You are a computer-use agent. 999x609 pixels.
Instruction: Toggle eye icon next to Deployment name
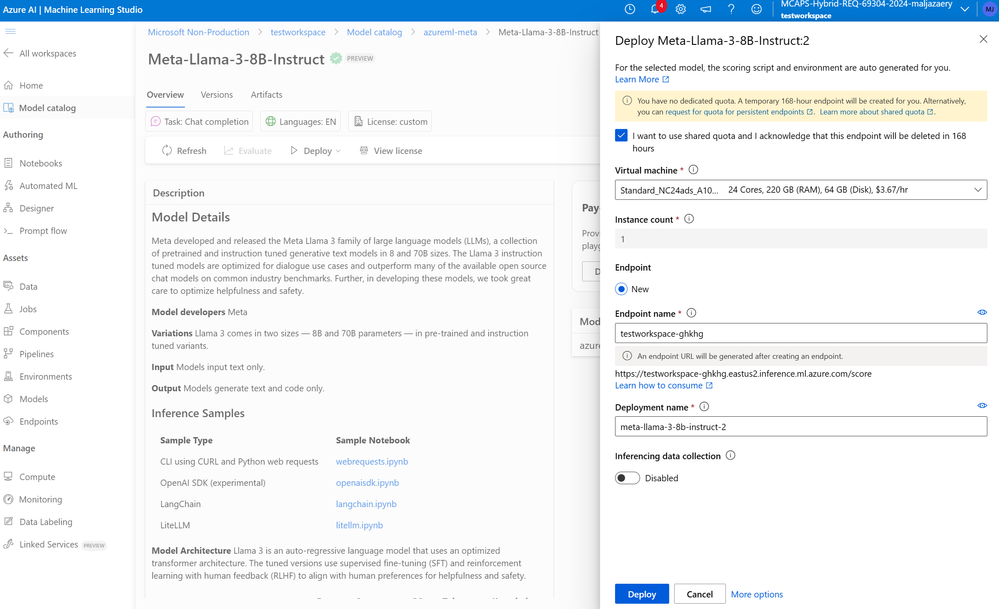(x=982, y=406)
